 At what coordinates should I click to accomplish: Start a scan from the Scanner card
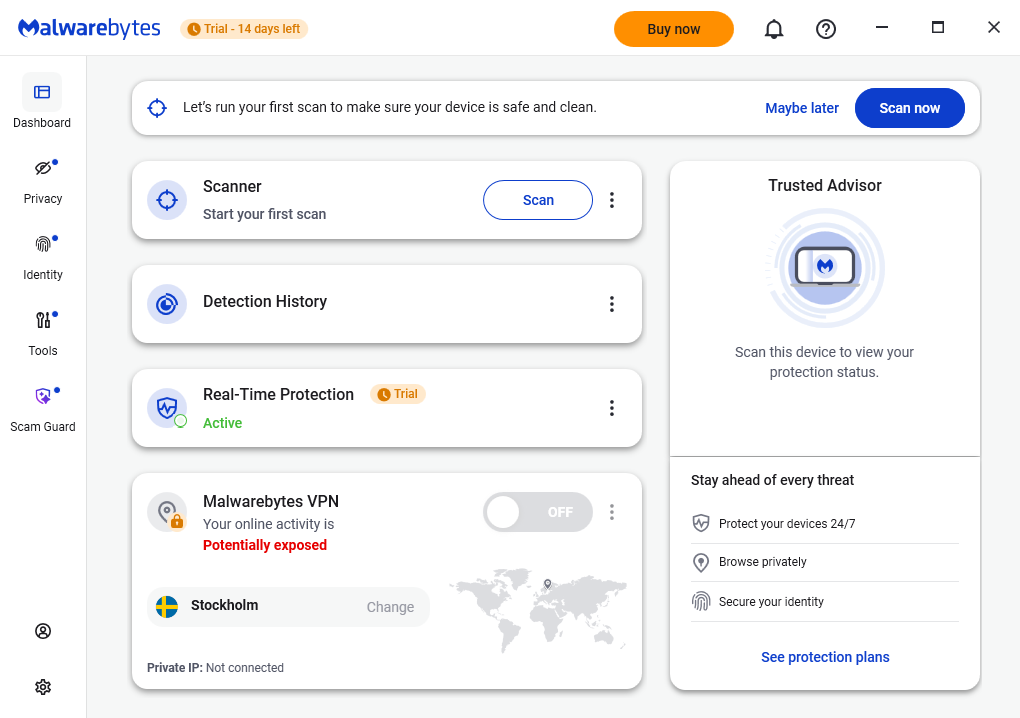[x=537, y=200]
